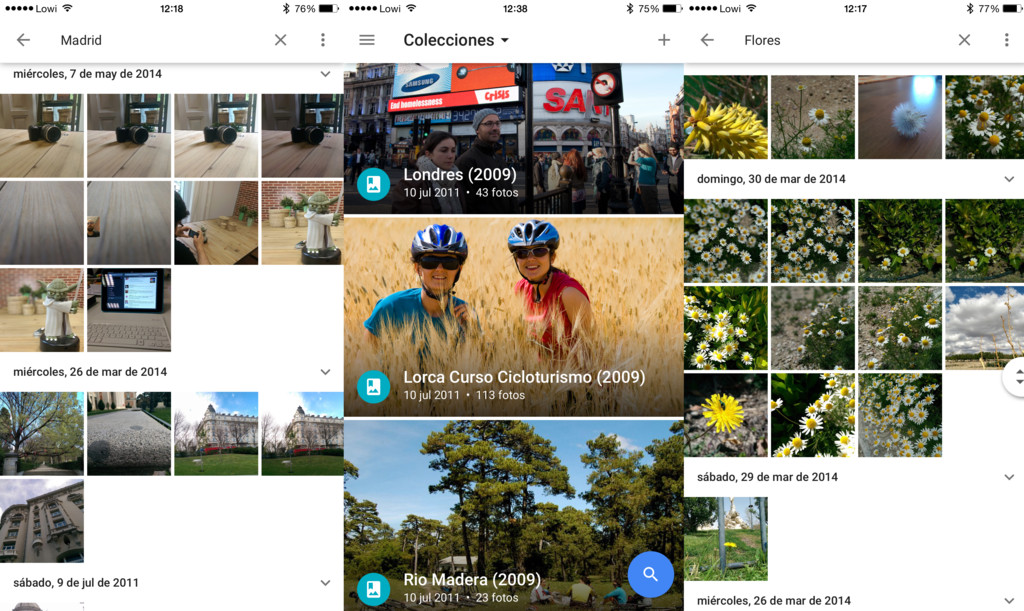
Task: Tap the Bluetooth icon next to 75%
Action: [630, 8]
